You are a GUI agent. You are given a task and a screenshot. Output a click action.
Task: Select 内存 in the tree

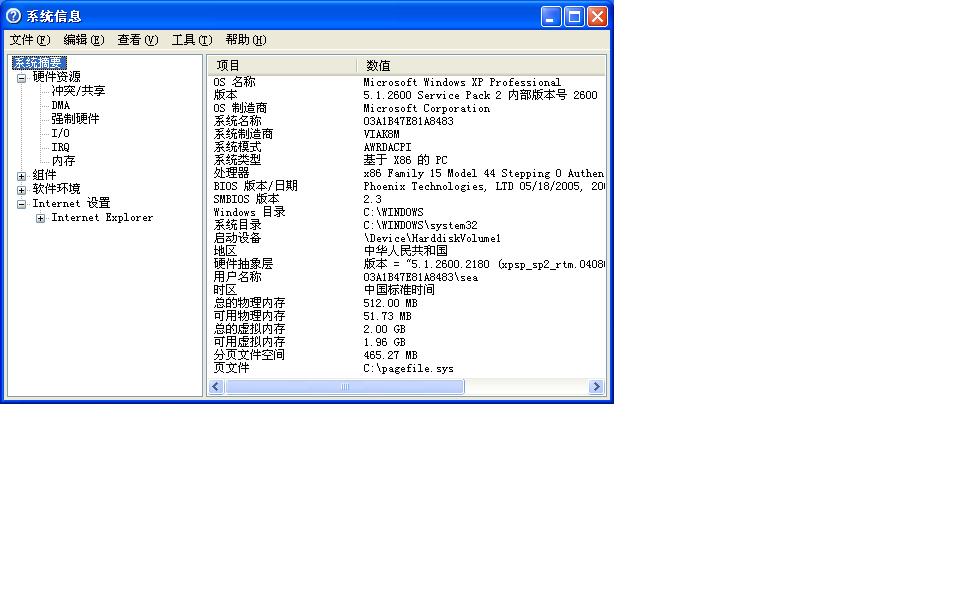tap(63, 161)
